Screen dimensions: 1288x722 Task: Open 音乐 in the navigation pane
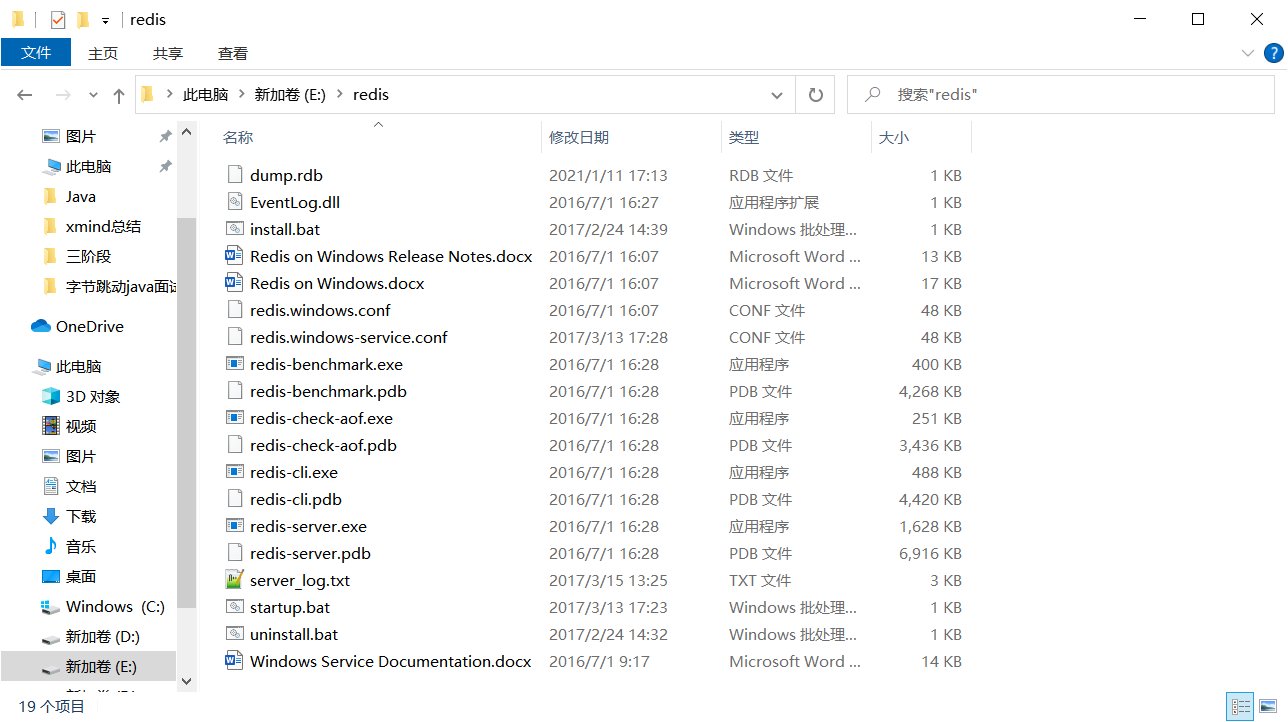point(80,546)
